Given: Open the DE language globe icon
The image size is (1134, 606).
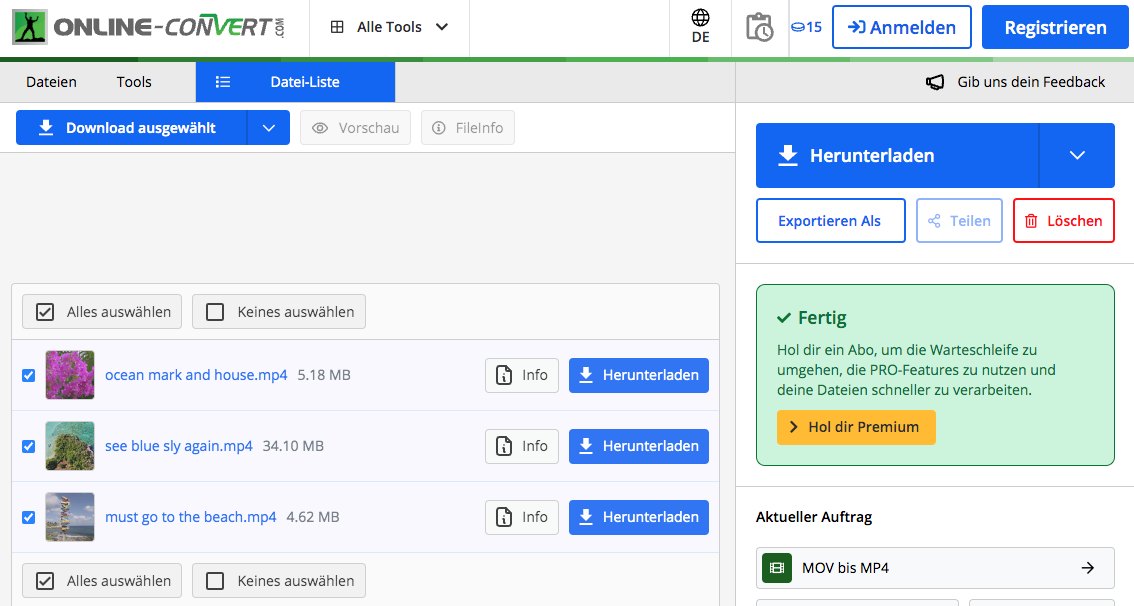Looking at the screenshot, I should 700,19.
